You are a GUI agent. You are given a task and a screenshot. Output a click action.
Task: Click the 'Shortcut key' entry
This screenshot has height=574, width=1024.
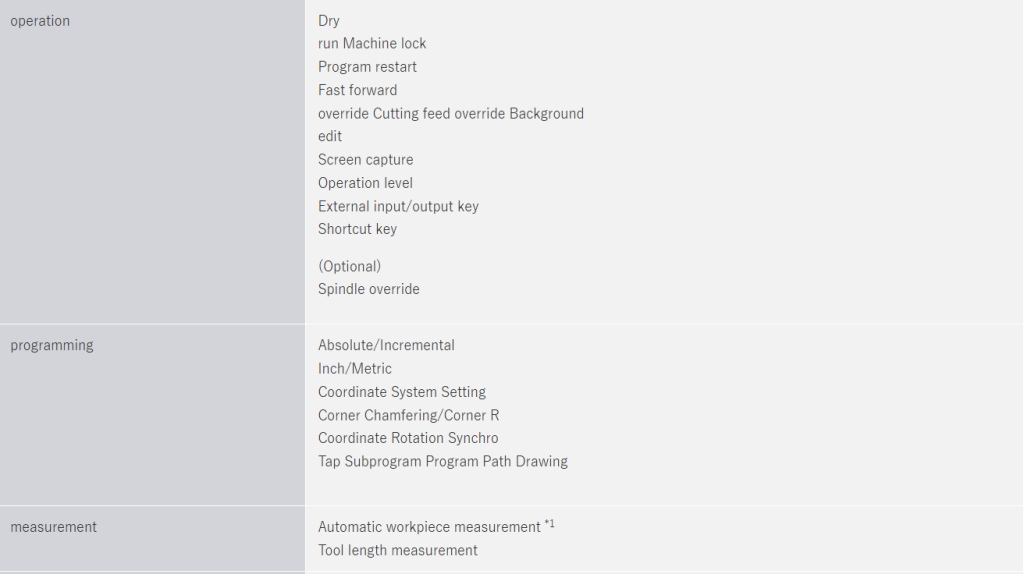coord(357,229)
